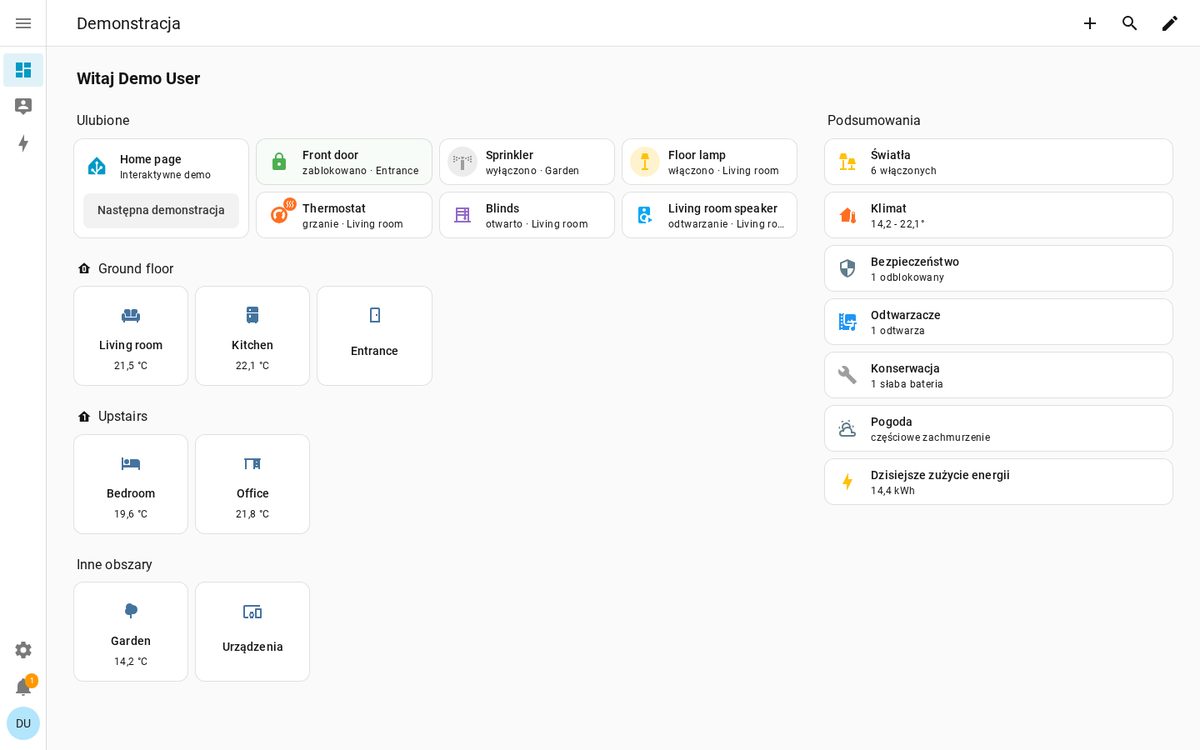Open the Entrance area name

[375, 351]
